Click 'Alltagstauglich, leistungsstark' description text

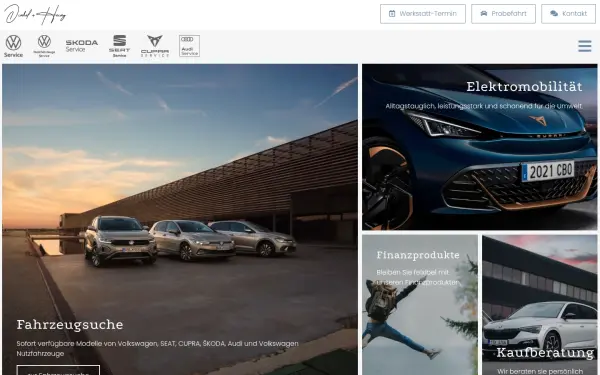(x=484, y=106)
